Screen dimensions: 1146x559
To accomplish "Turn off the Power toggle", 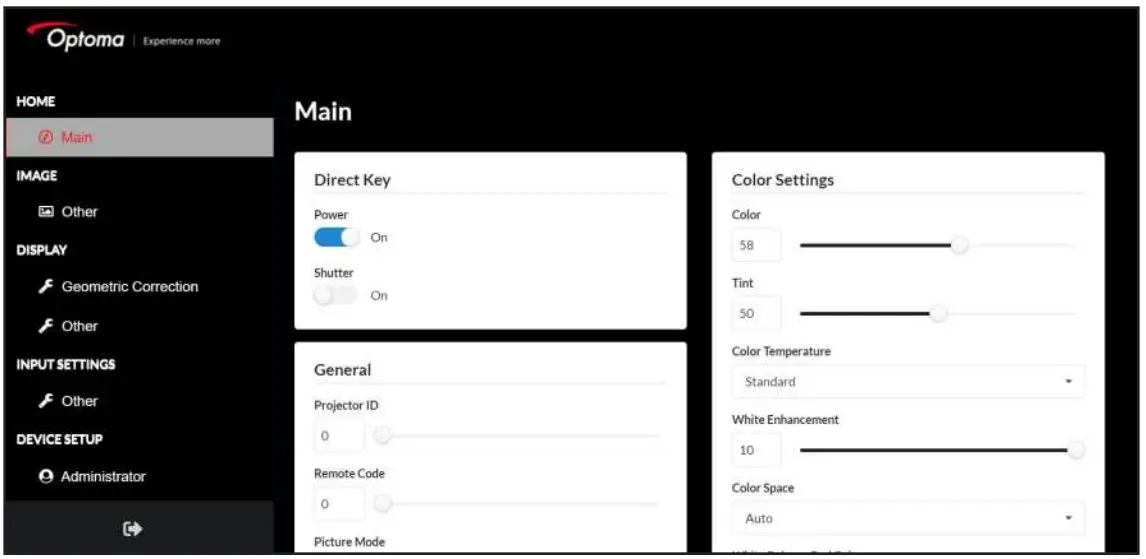I will (337, 237).
